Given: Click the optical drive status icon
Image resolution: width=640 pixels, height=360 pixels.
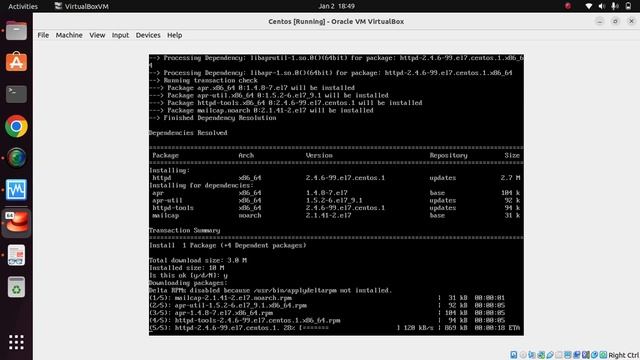Looking at the screenshot, I should click(523, 355).
